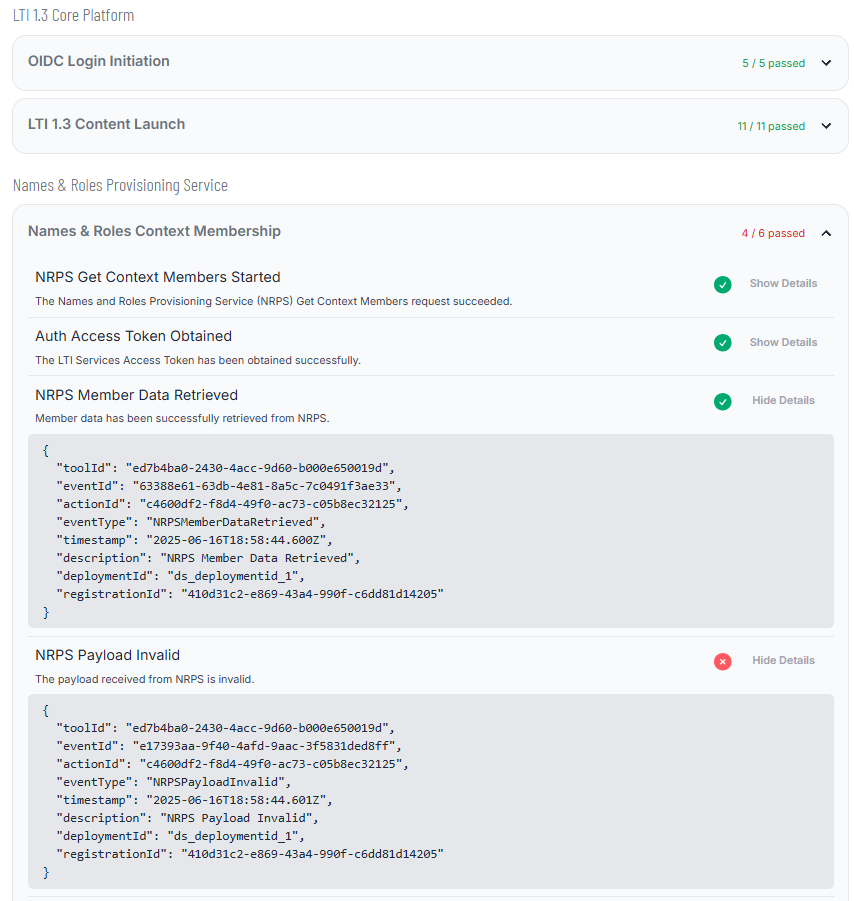This screenshot has height=901, width=854.
Task: Click the '4 / 6 passed' status label
Action: click(x=773, y=232)
